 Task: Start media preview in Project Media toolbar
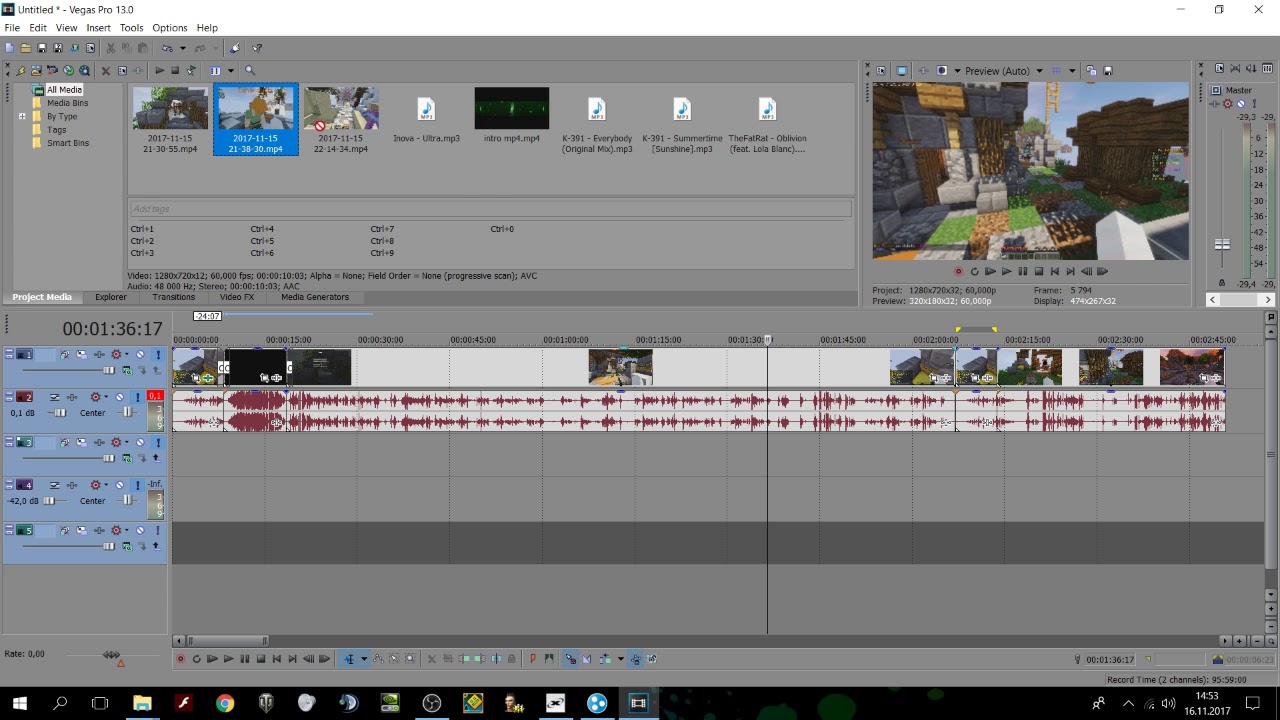click(159, 71)
